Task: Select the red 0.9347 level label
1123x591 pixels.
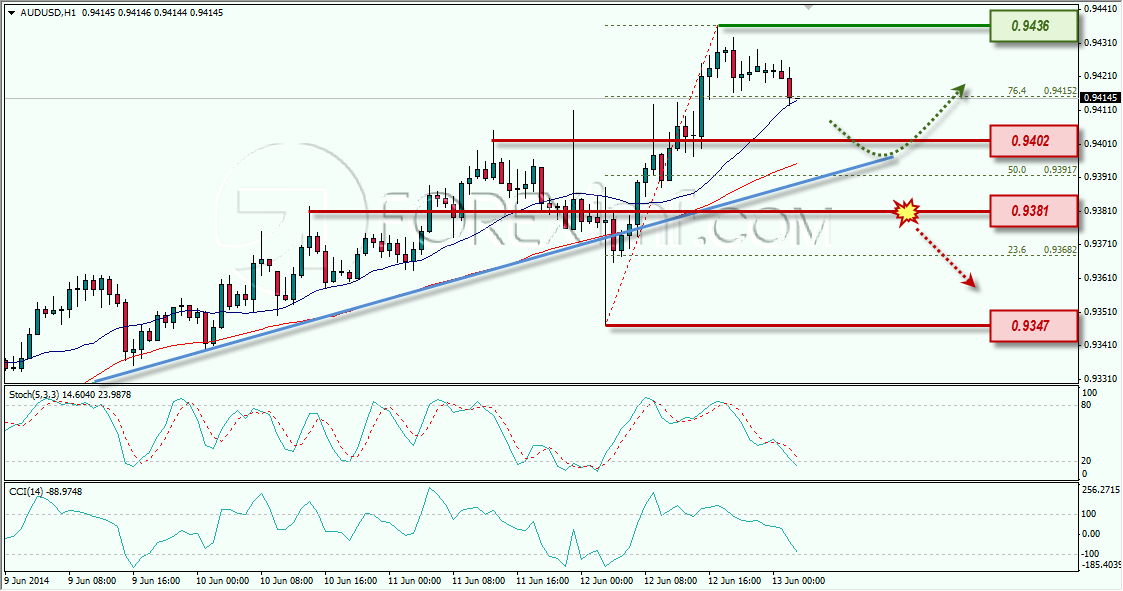Action: tap(1033, 326)
